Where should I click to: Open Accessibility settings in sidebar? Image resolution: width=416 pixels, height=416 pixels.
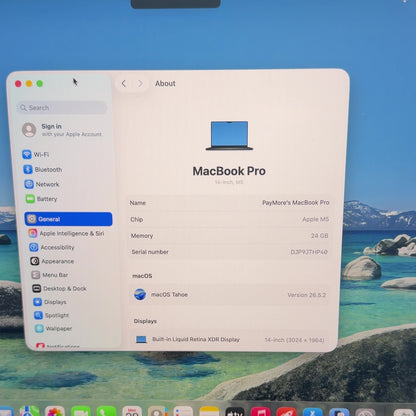[52, 247]
